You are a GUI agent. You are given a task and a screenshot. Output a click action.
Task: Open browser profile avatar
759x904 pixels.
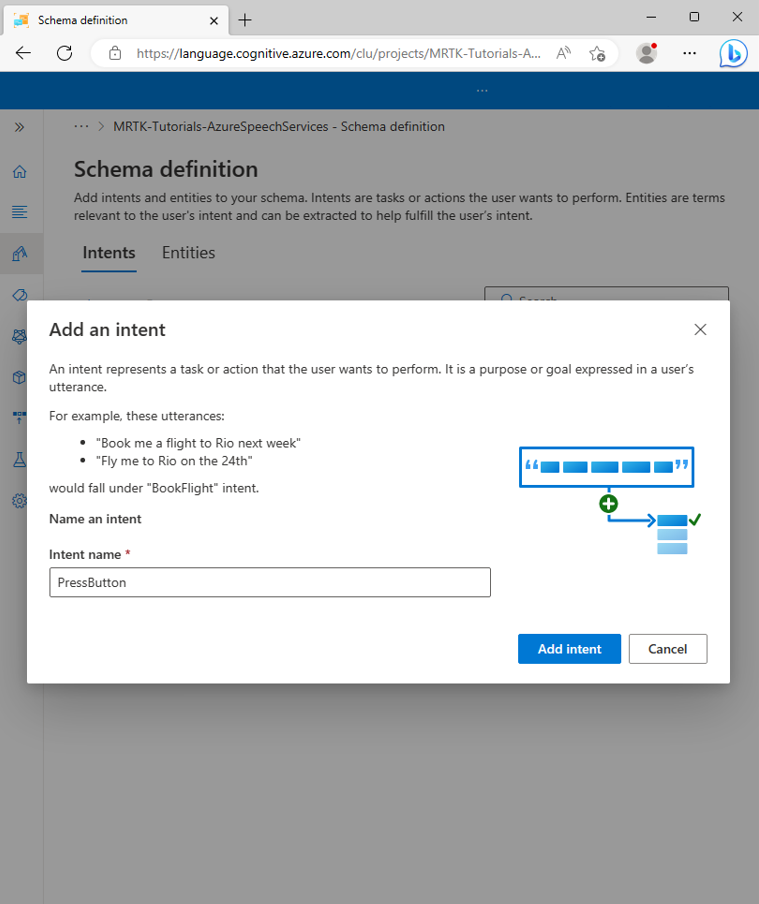[x=647, y=53]
